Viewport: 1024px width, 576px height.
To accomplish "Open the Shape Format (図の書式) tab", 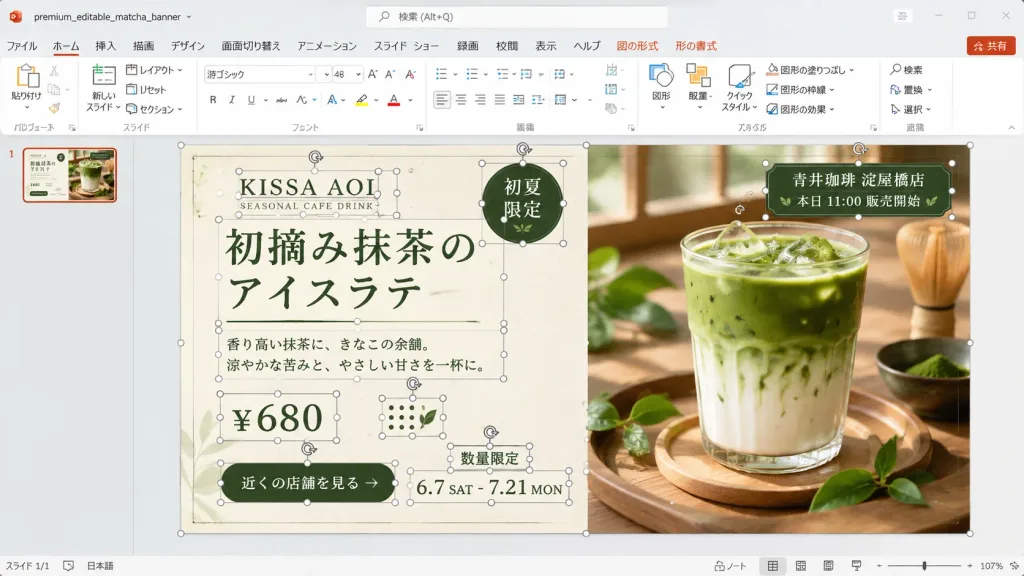I will coord(696,46).
